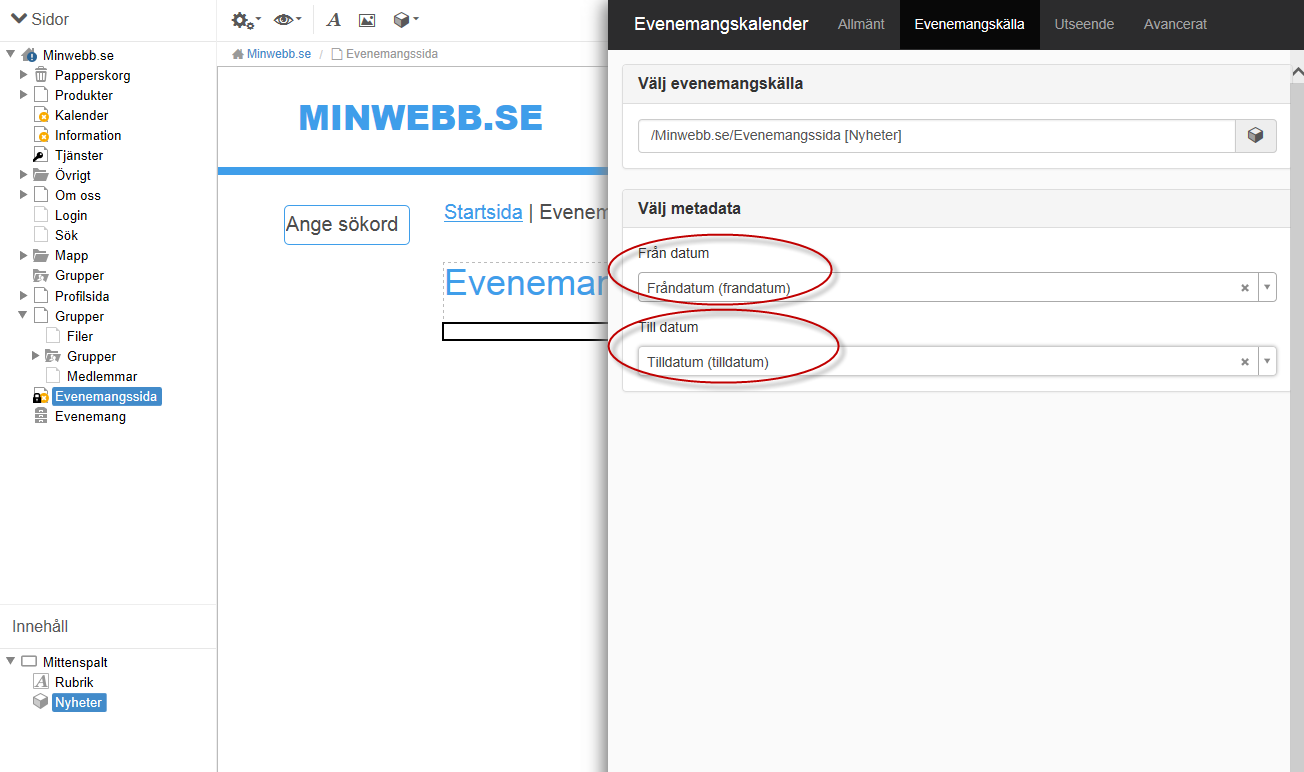
Task: Click the Kalender page icon
Action: click(41, 115)
